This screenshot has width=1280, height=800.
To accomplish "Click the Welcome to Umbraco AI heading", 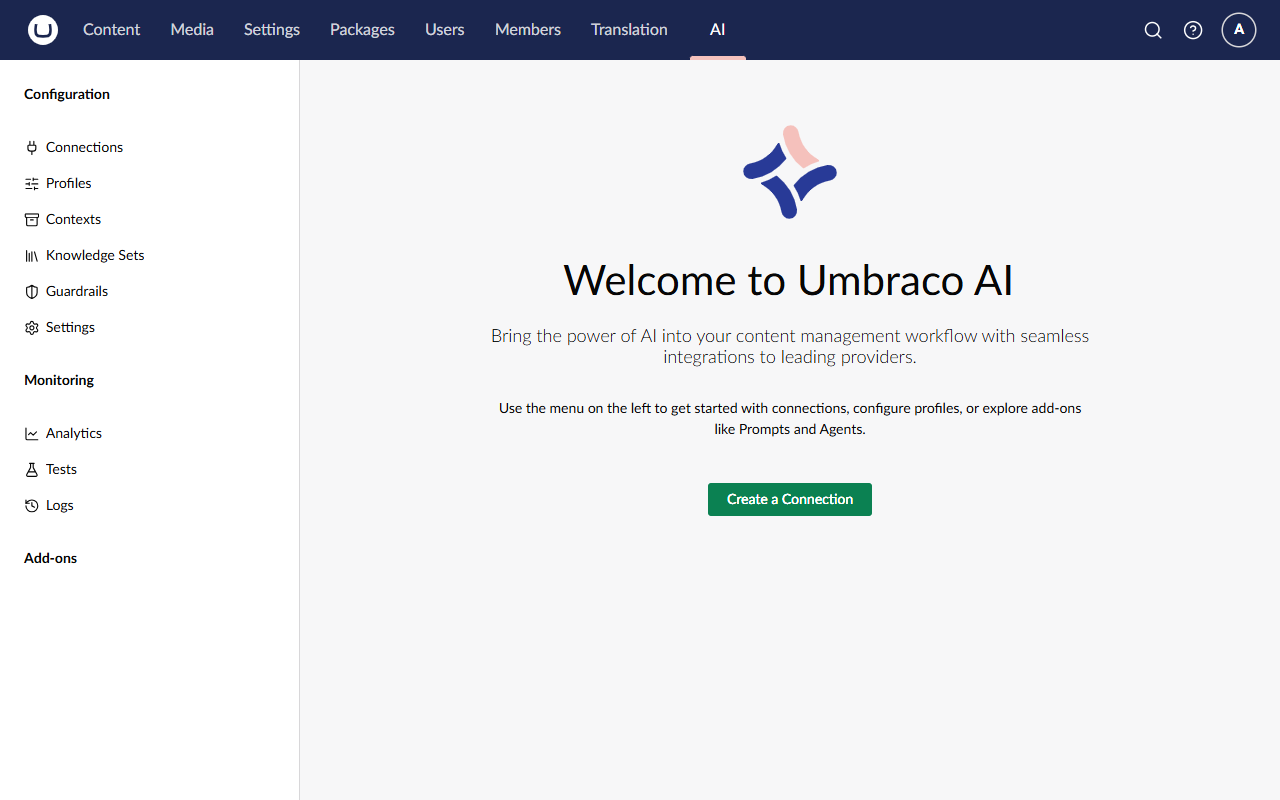I will click(x=789, y=280).
